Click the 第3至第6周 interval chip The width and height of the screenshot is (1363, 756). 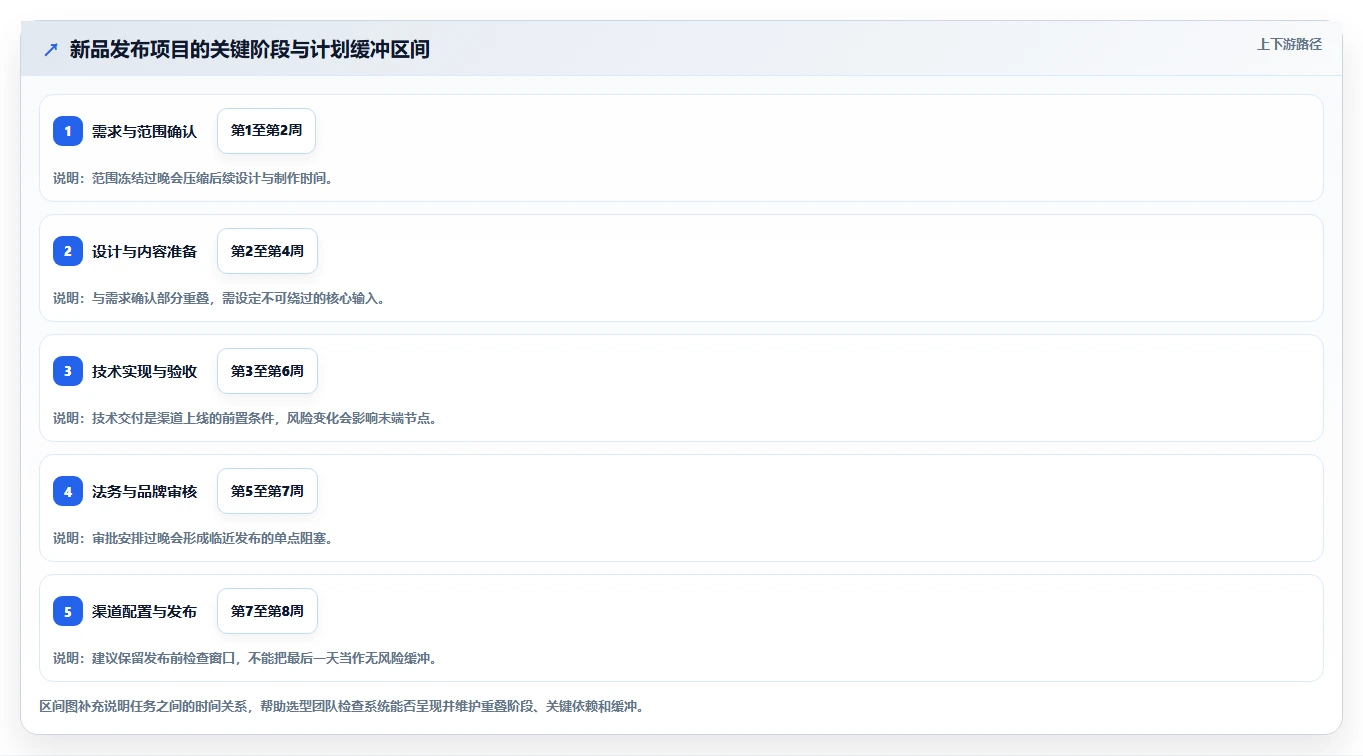point(267,371)
